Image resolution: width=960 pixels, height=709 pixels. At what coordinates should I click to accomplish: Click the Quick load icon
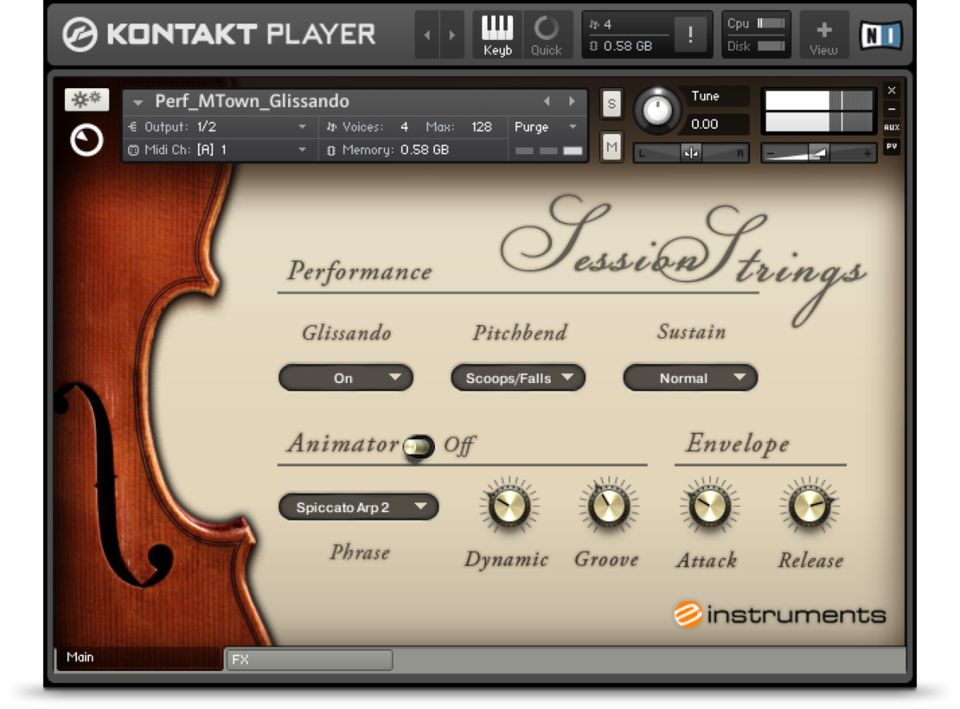(x=546, y=35)
